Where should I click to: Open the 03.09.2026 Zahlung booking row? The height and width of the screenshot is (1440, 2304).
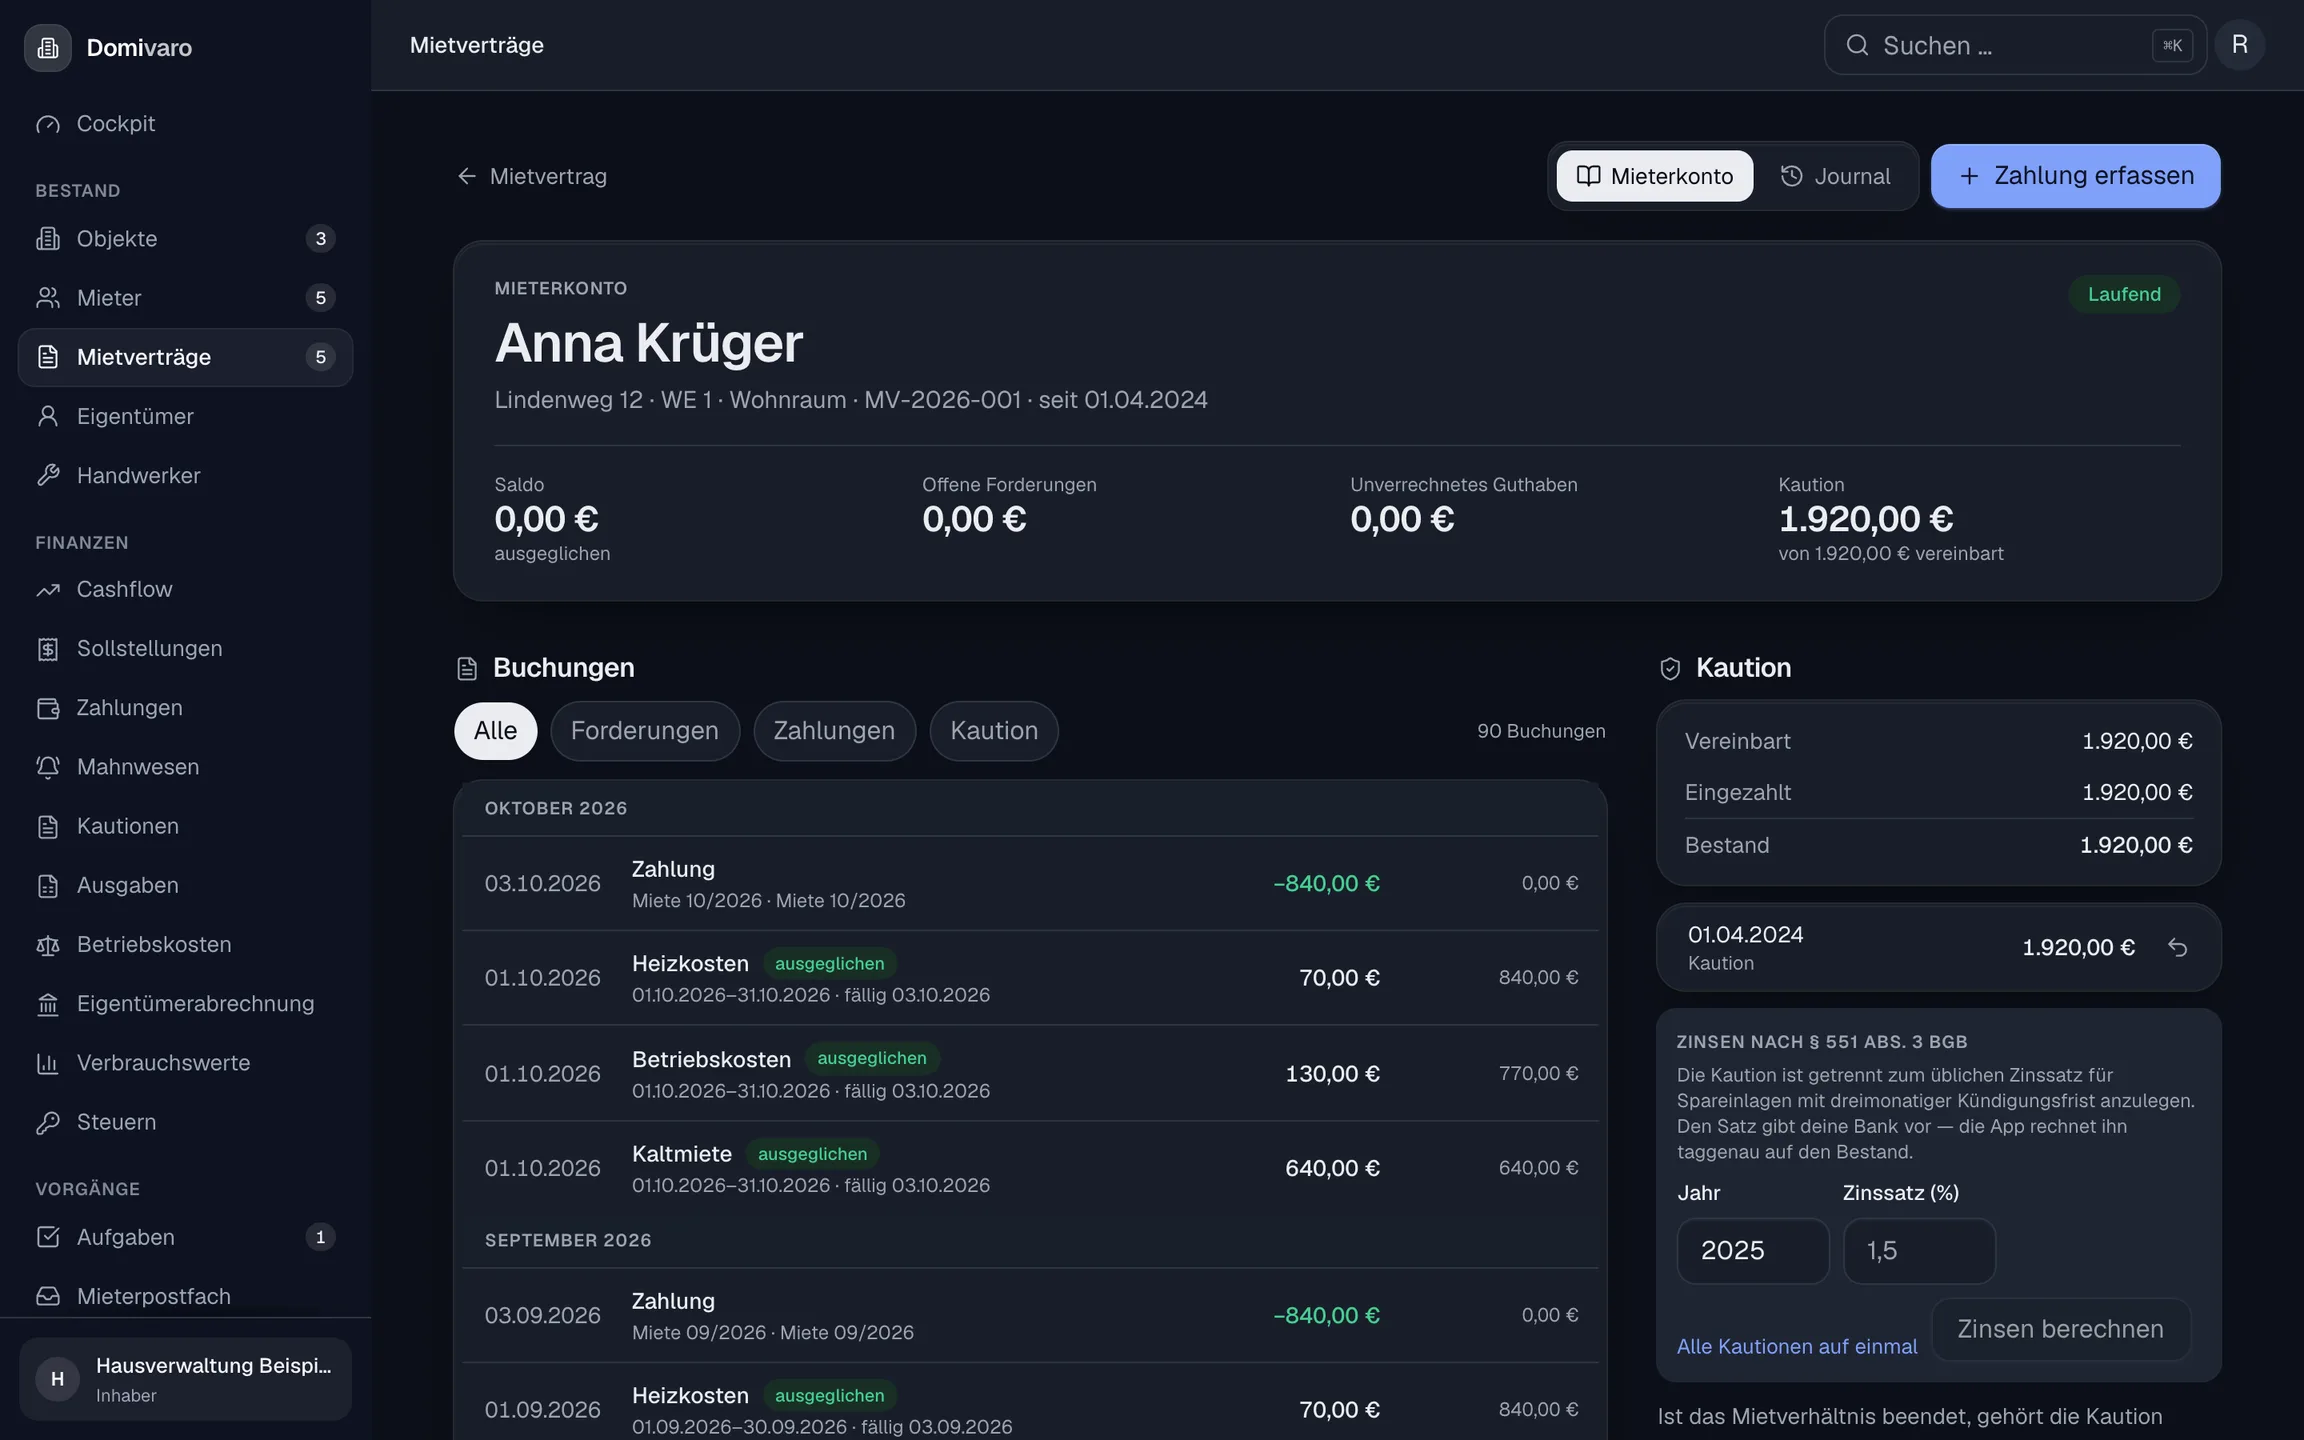pyautogui.click(x=1030, y=1315)
